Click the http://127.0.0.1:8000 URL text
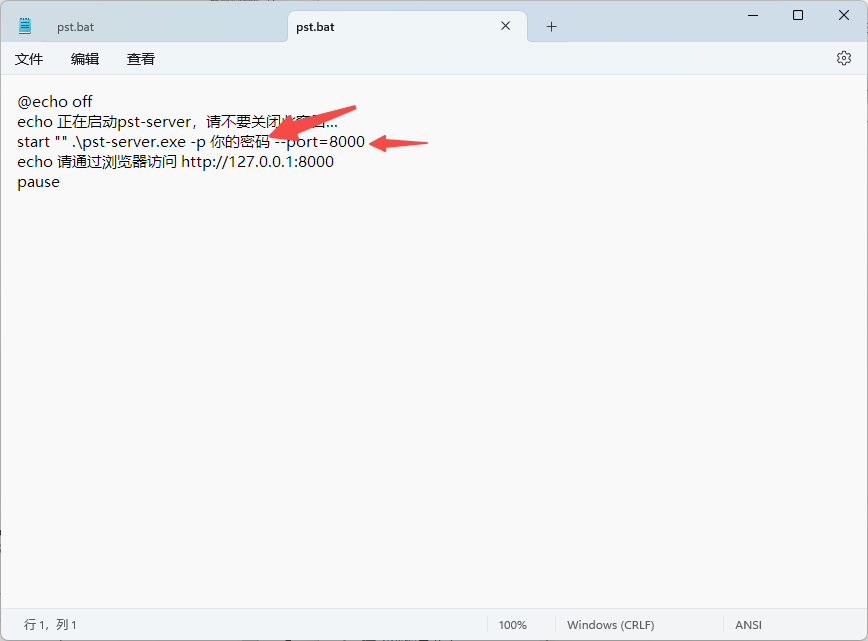Image resolution: width=868 pixels, height=641 pixels. tap(257, 162)
